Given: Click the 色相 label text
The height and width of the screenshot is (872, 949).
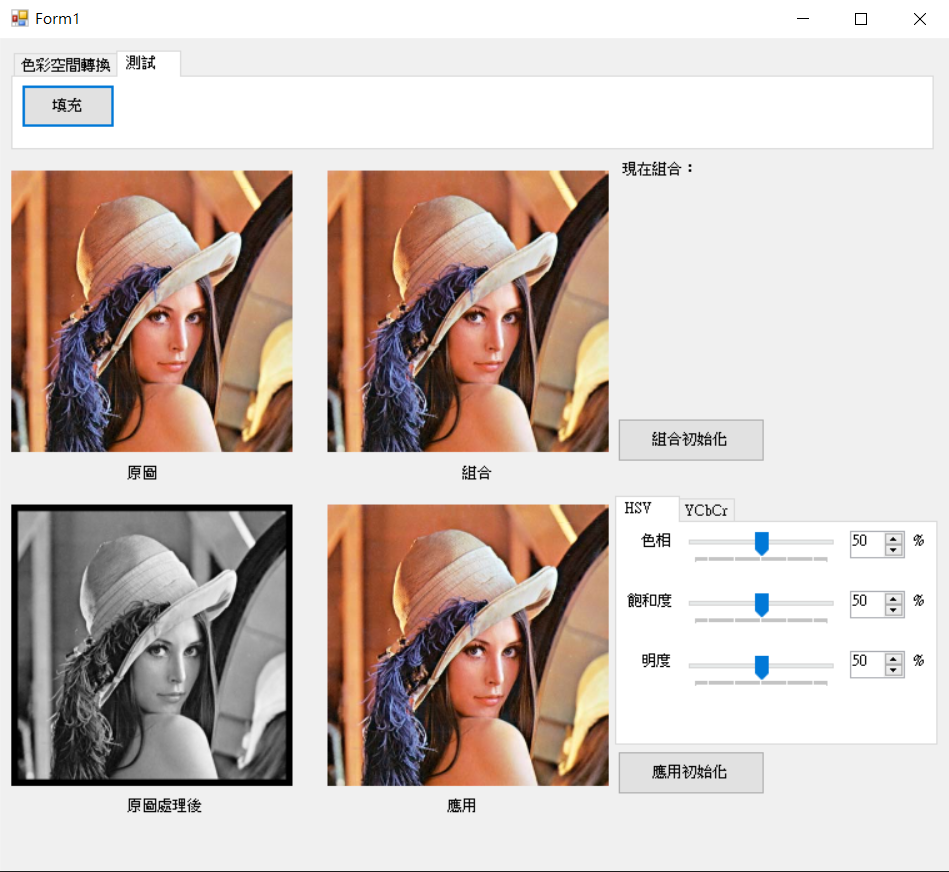Looking at the screenshot, I should pyautogui.click(x=656, y=540).
